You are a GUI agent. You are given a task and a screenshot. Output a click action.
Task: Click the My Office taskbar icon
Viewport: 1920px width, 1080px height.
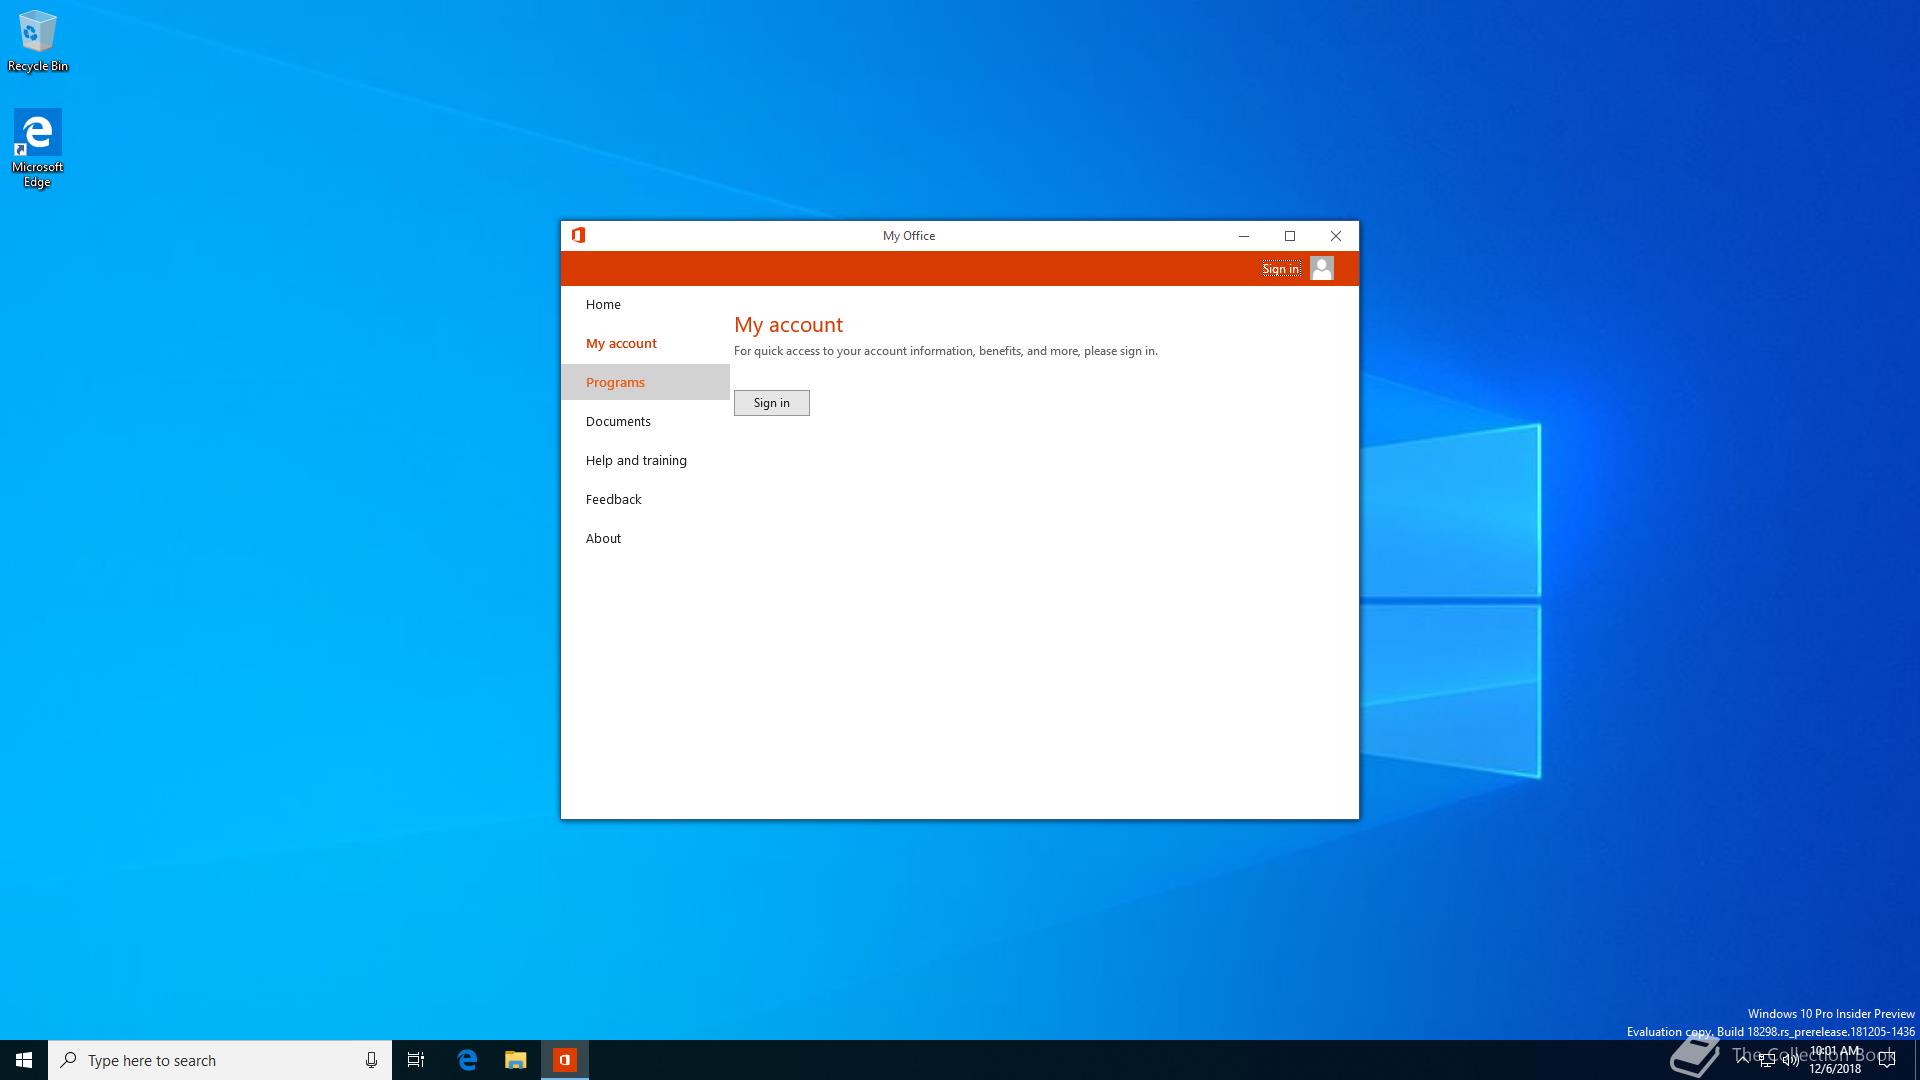(x=565, y=1060)
